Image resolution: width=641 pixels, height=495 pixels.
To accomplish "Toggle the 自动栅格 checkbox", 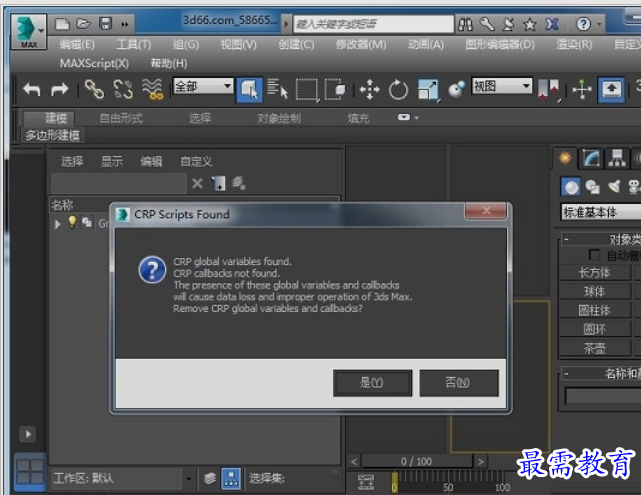I will pos(594,255).
